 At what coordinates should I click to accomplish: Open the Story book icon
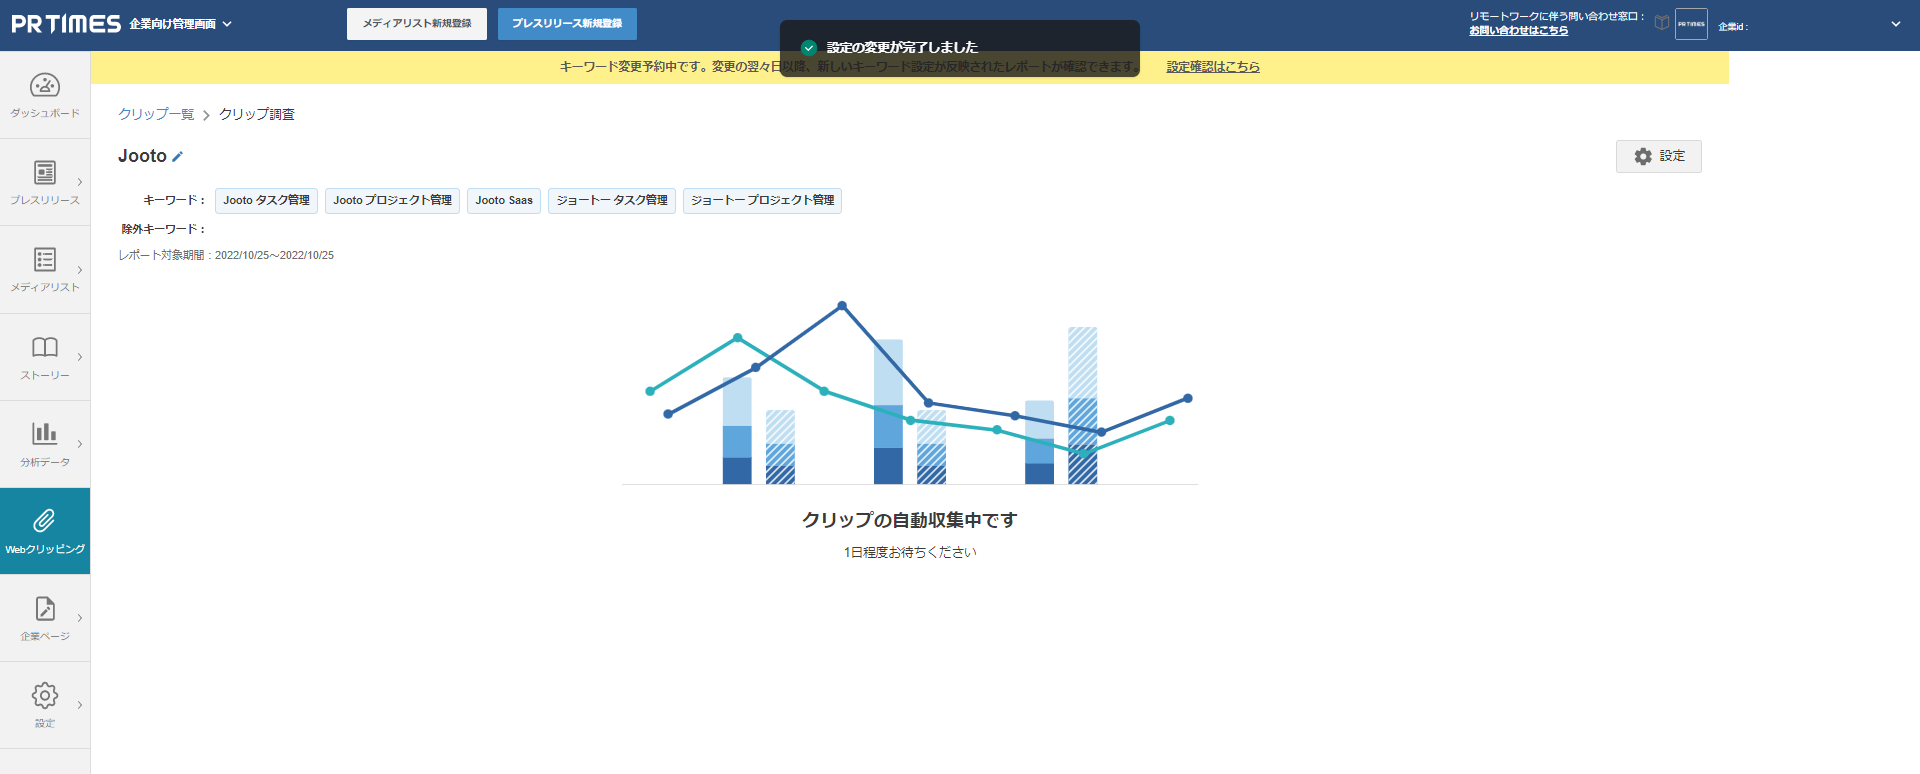[45, 347]
